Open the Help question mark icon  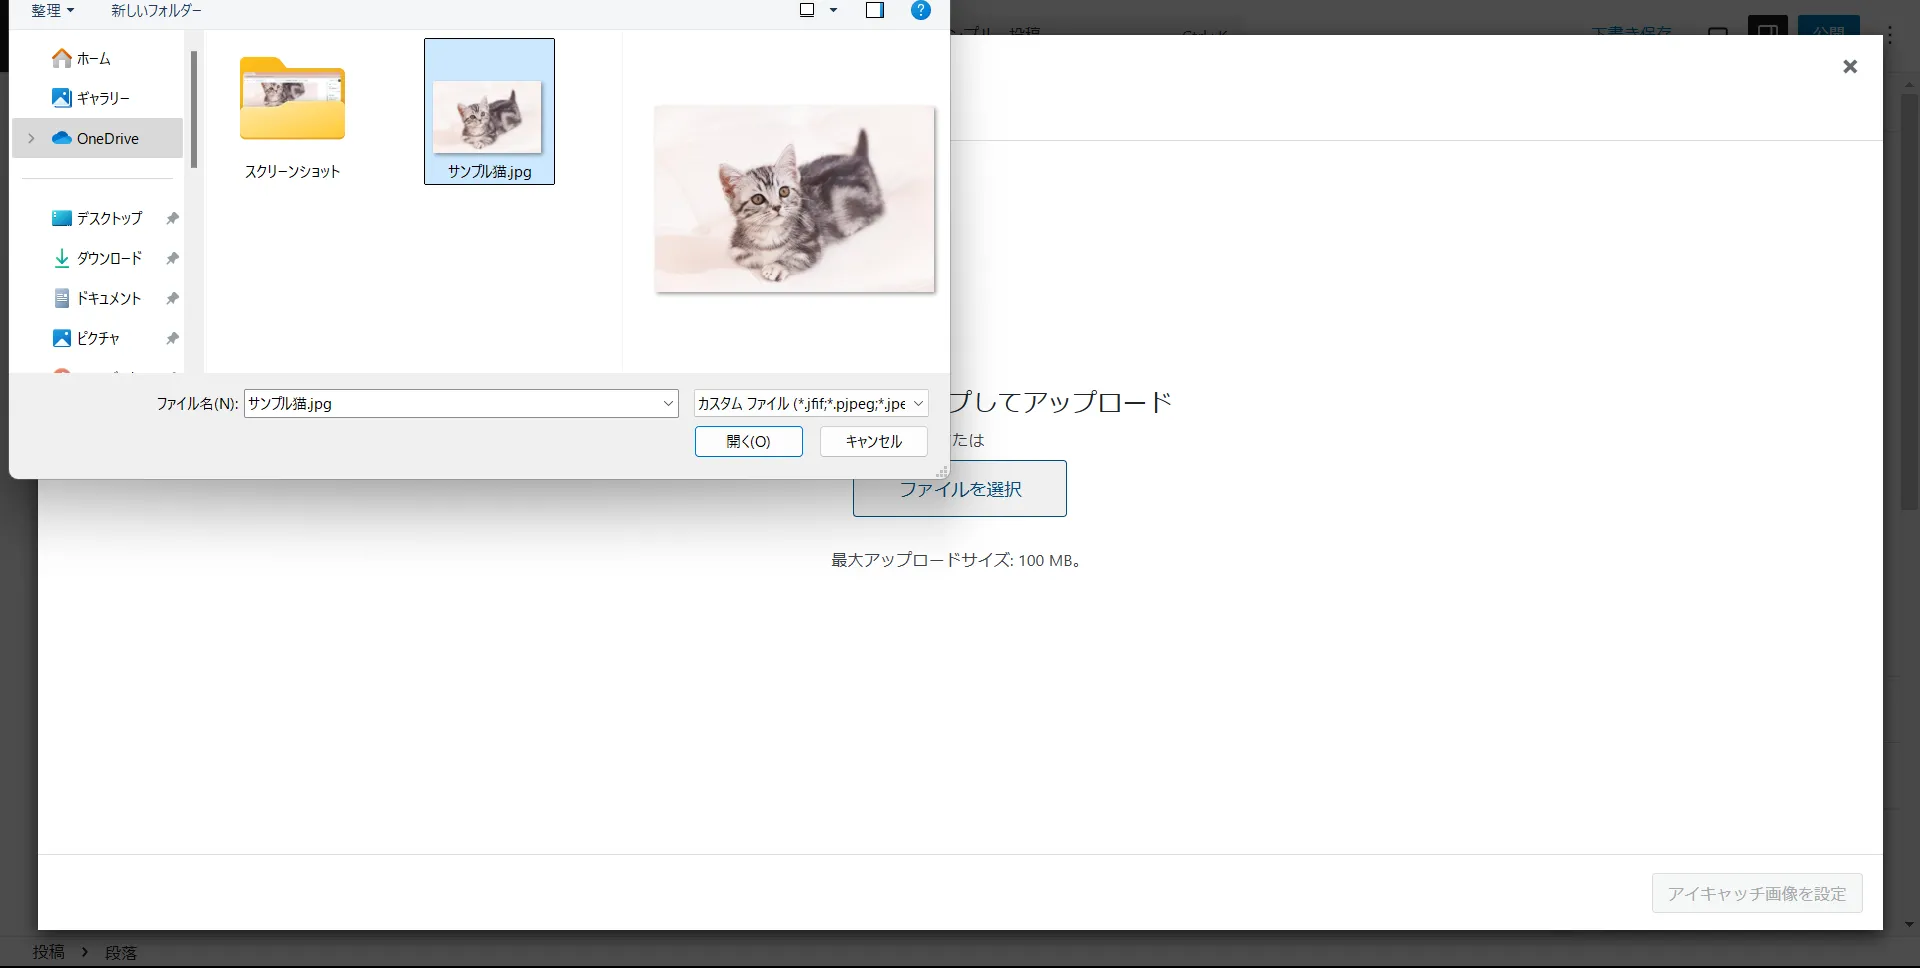920,10
